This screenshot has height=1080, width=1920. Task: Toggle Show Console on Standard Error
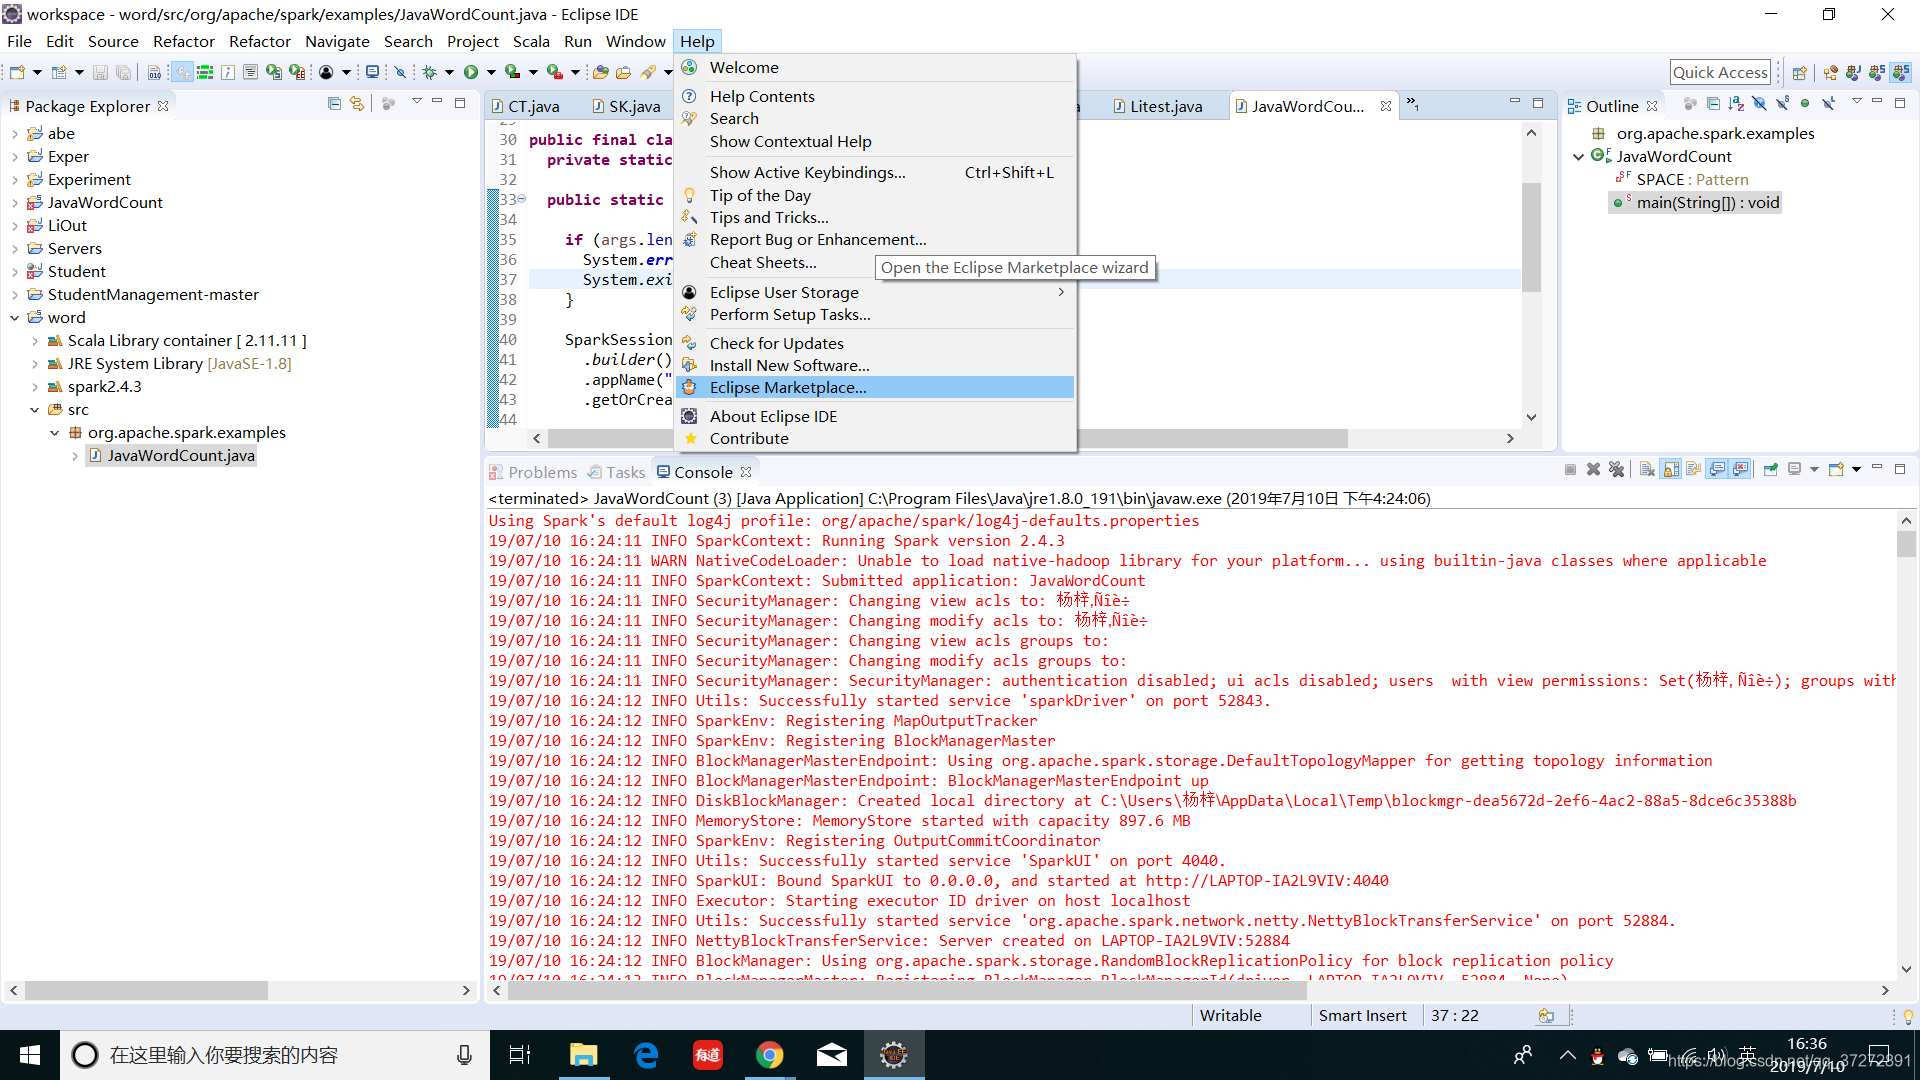(1741, 469)
